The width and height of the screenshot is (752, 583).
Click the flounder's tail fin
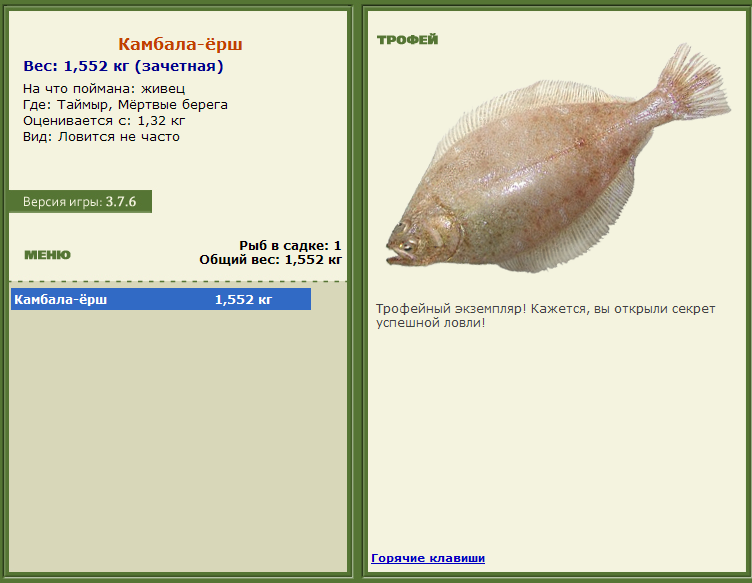point(693,86)
